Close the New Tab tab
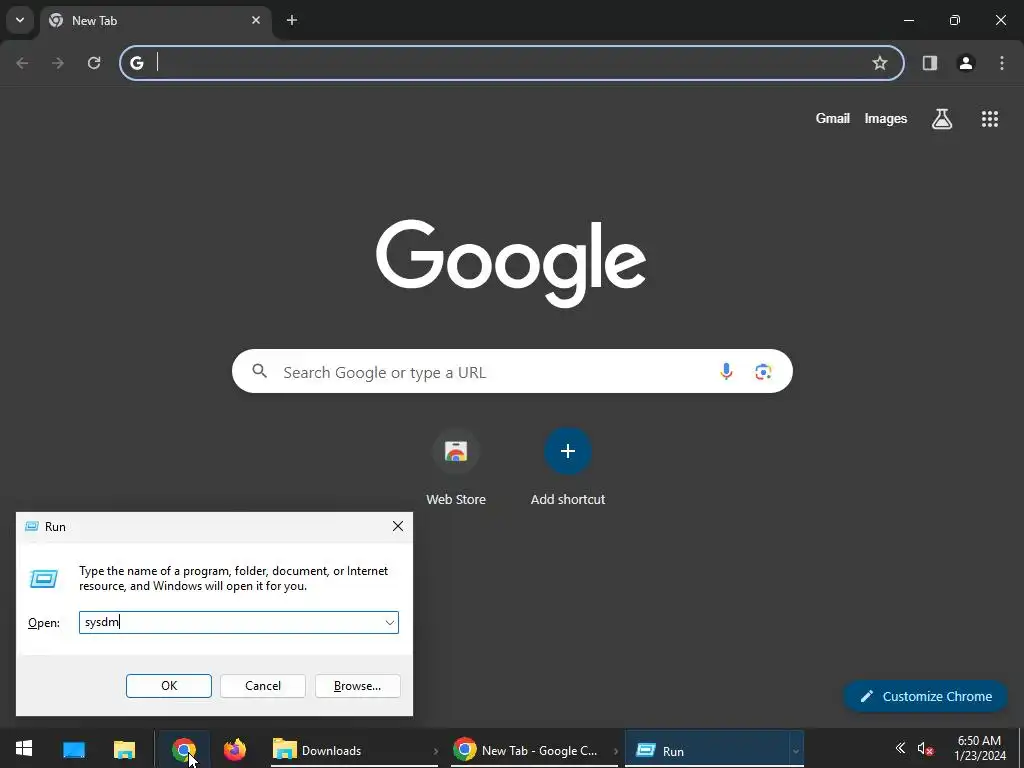This screenshot has width=1024, height=768. tap(256, 20)
